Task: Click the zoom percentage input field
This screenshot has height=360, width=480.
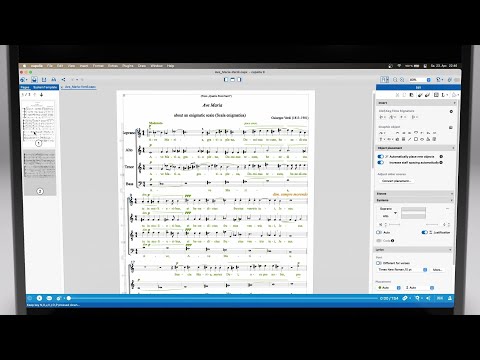Action: coord(417,80)
